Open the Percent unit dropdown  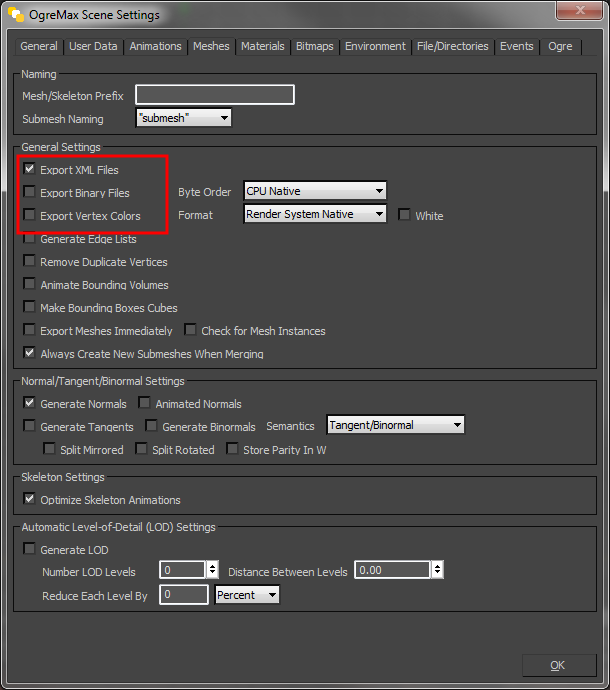(247, 595)
